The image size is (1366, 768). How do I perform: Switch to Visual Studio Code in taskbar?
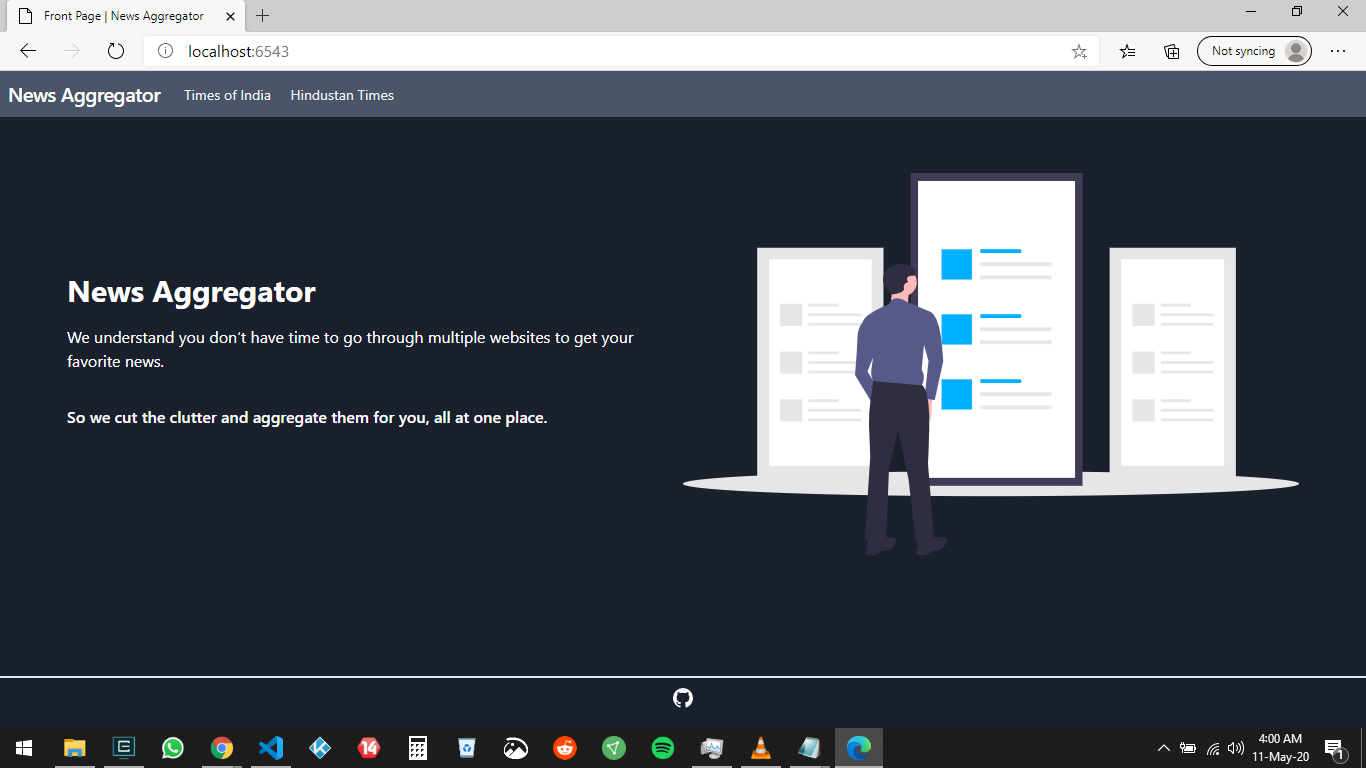271,748
